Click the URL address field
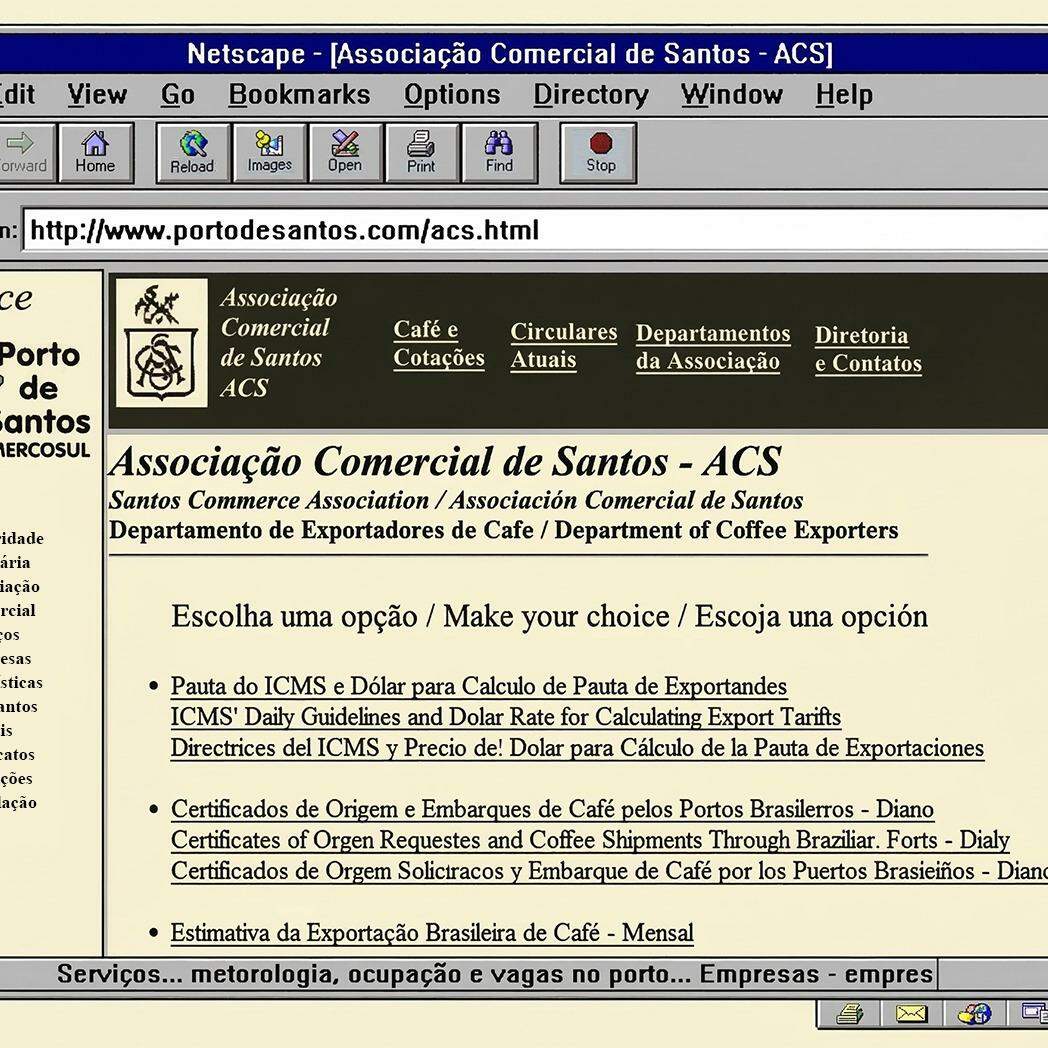1048x1048 pixels. (x=535, y=230)
